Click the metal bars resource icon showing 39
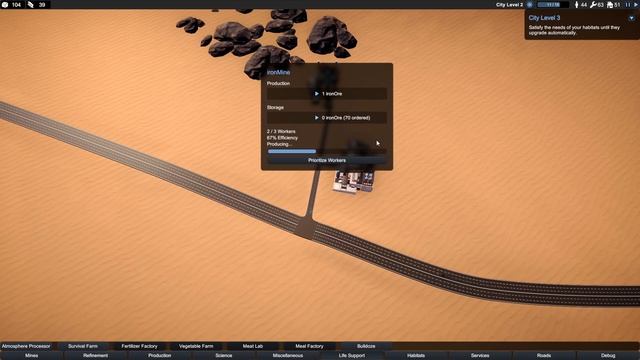The image size is (640, 360). (31, 4)
